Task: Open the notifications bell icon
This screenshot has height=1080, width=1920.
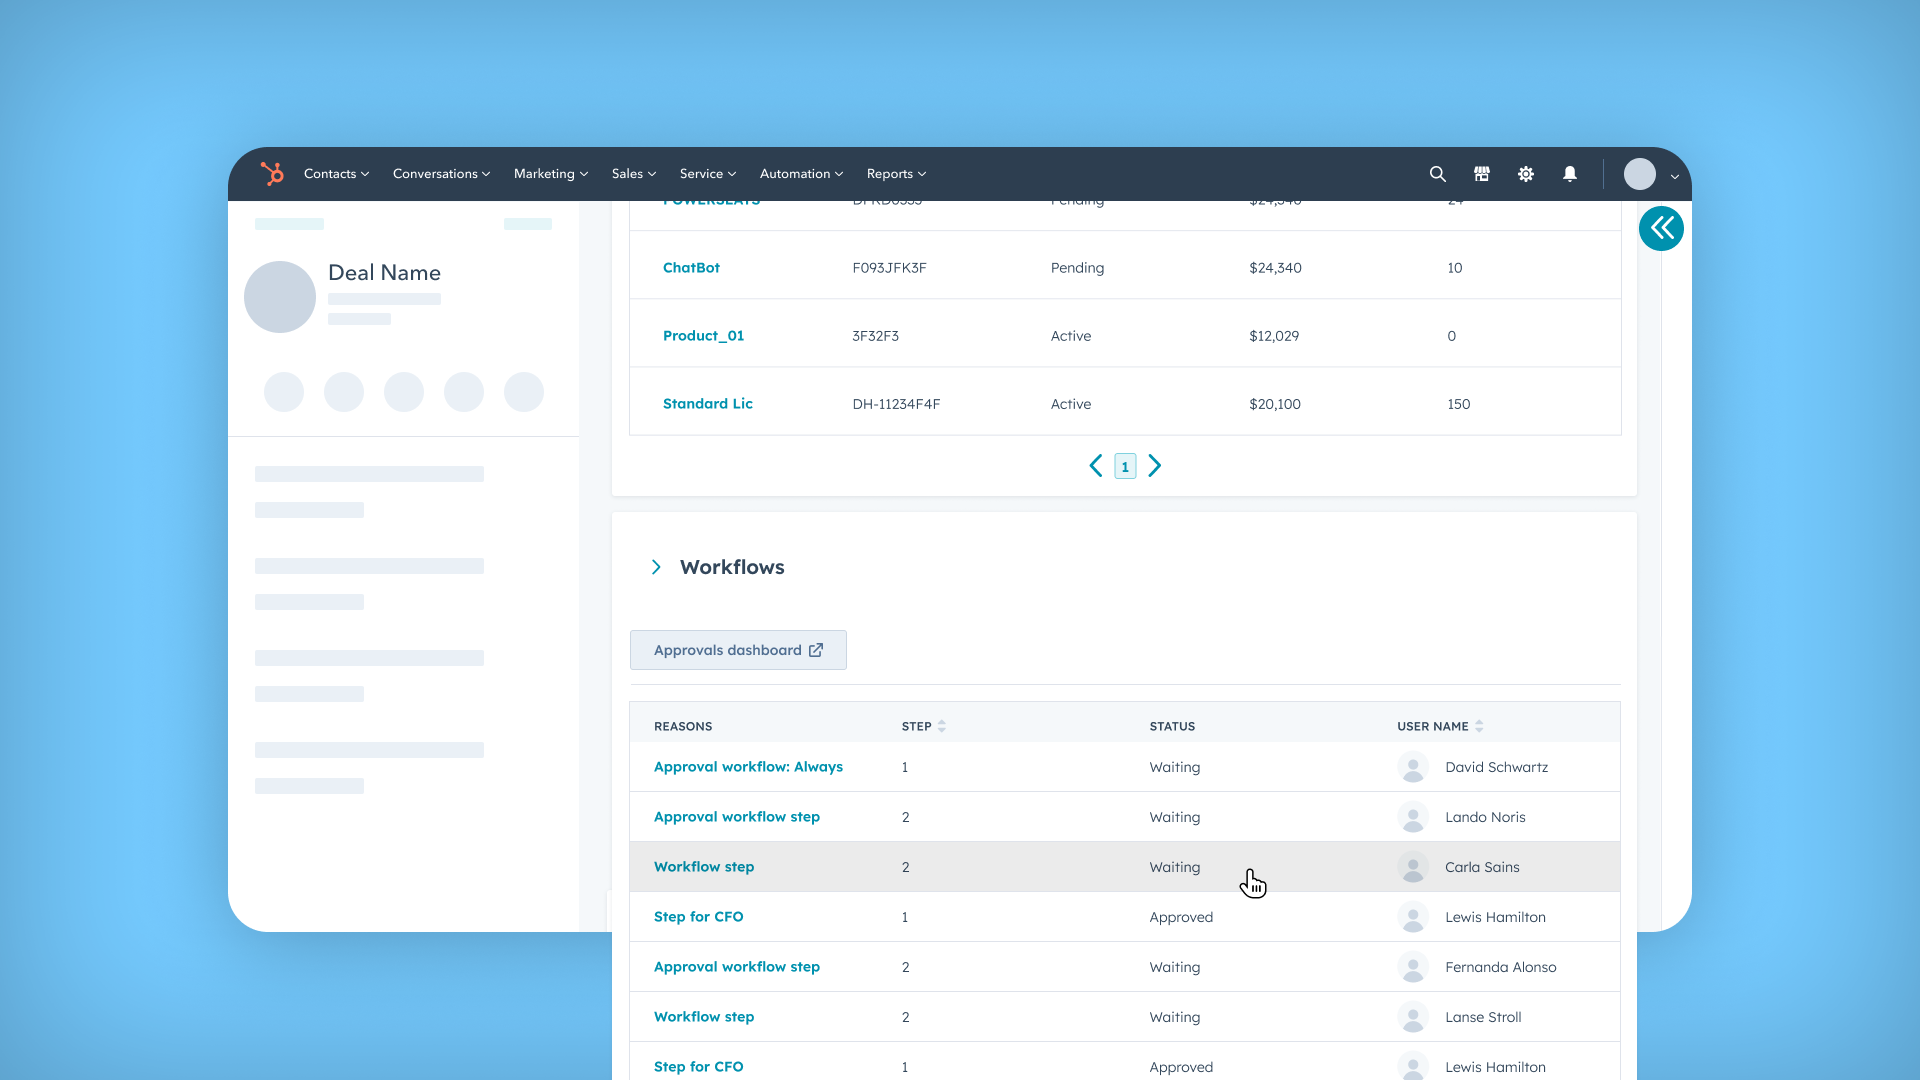Action: pos(1570,174)
